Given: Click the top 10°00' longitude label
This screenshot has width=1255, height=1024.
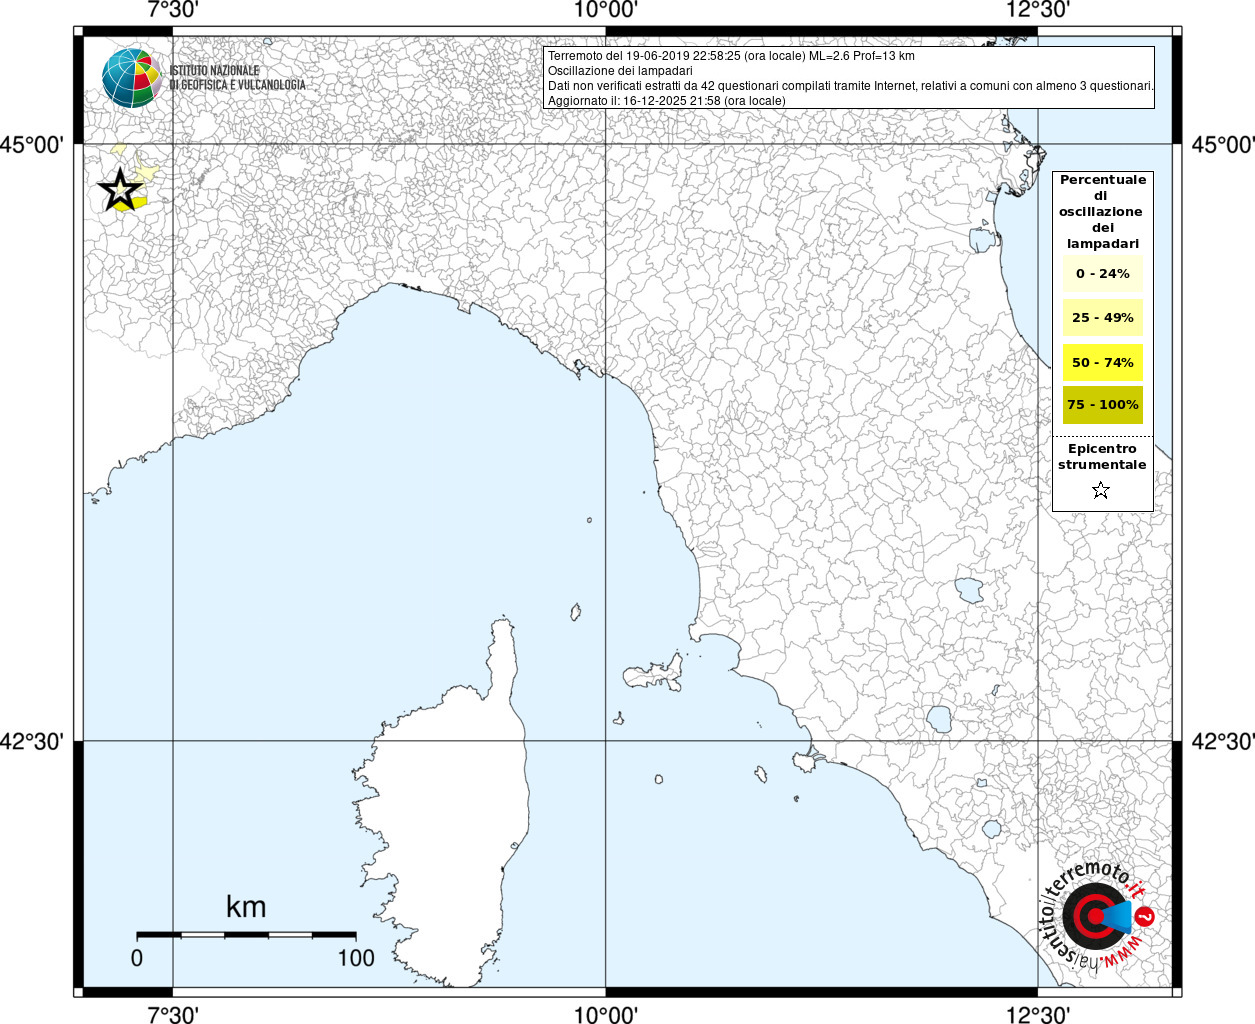Looking at the screenshot, I should coord(606,11).
